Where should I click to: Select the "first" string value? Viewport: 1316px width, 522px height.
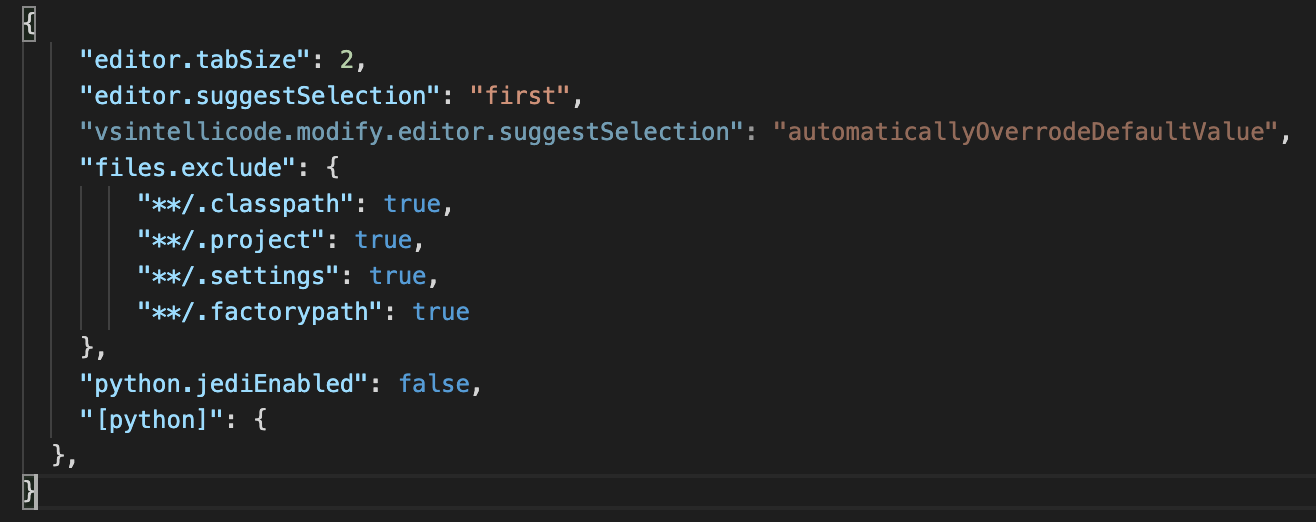519,96
